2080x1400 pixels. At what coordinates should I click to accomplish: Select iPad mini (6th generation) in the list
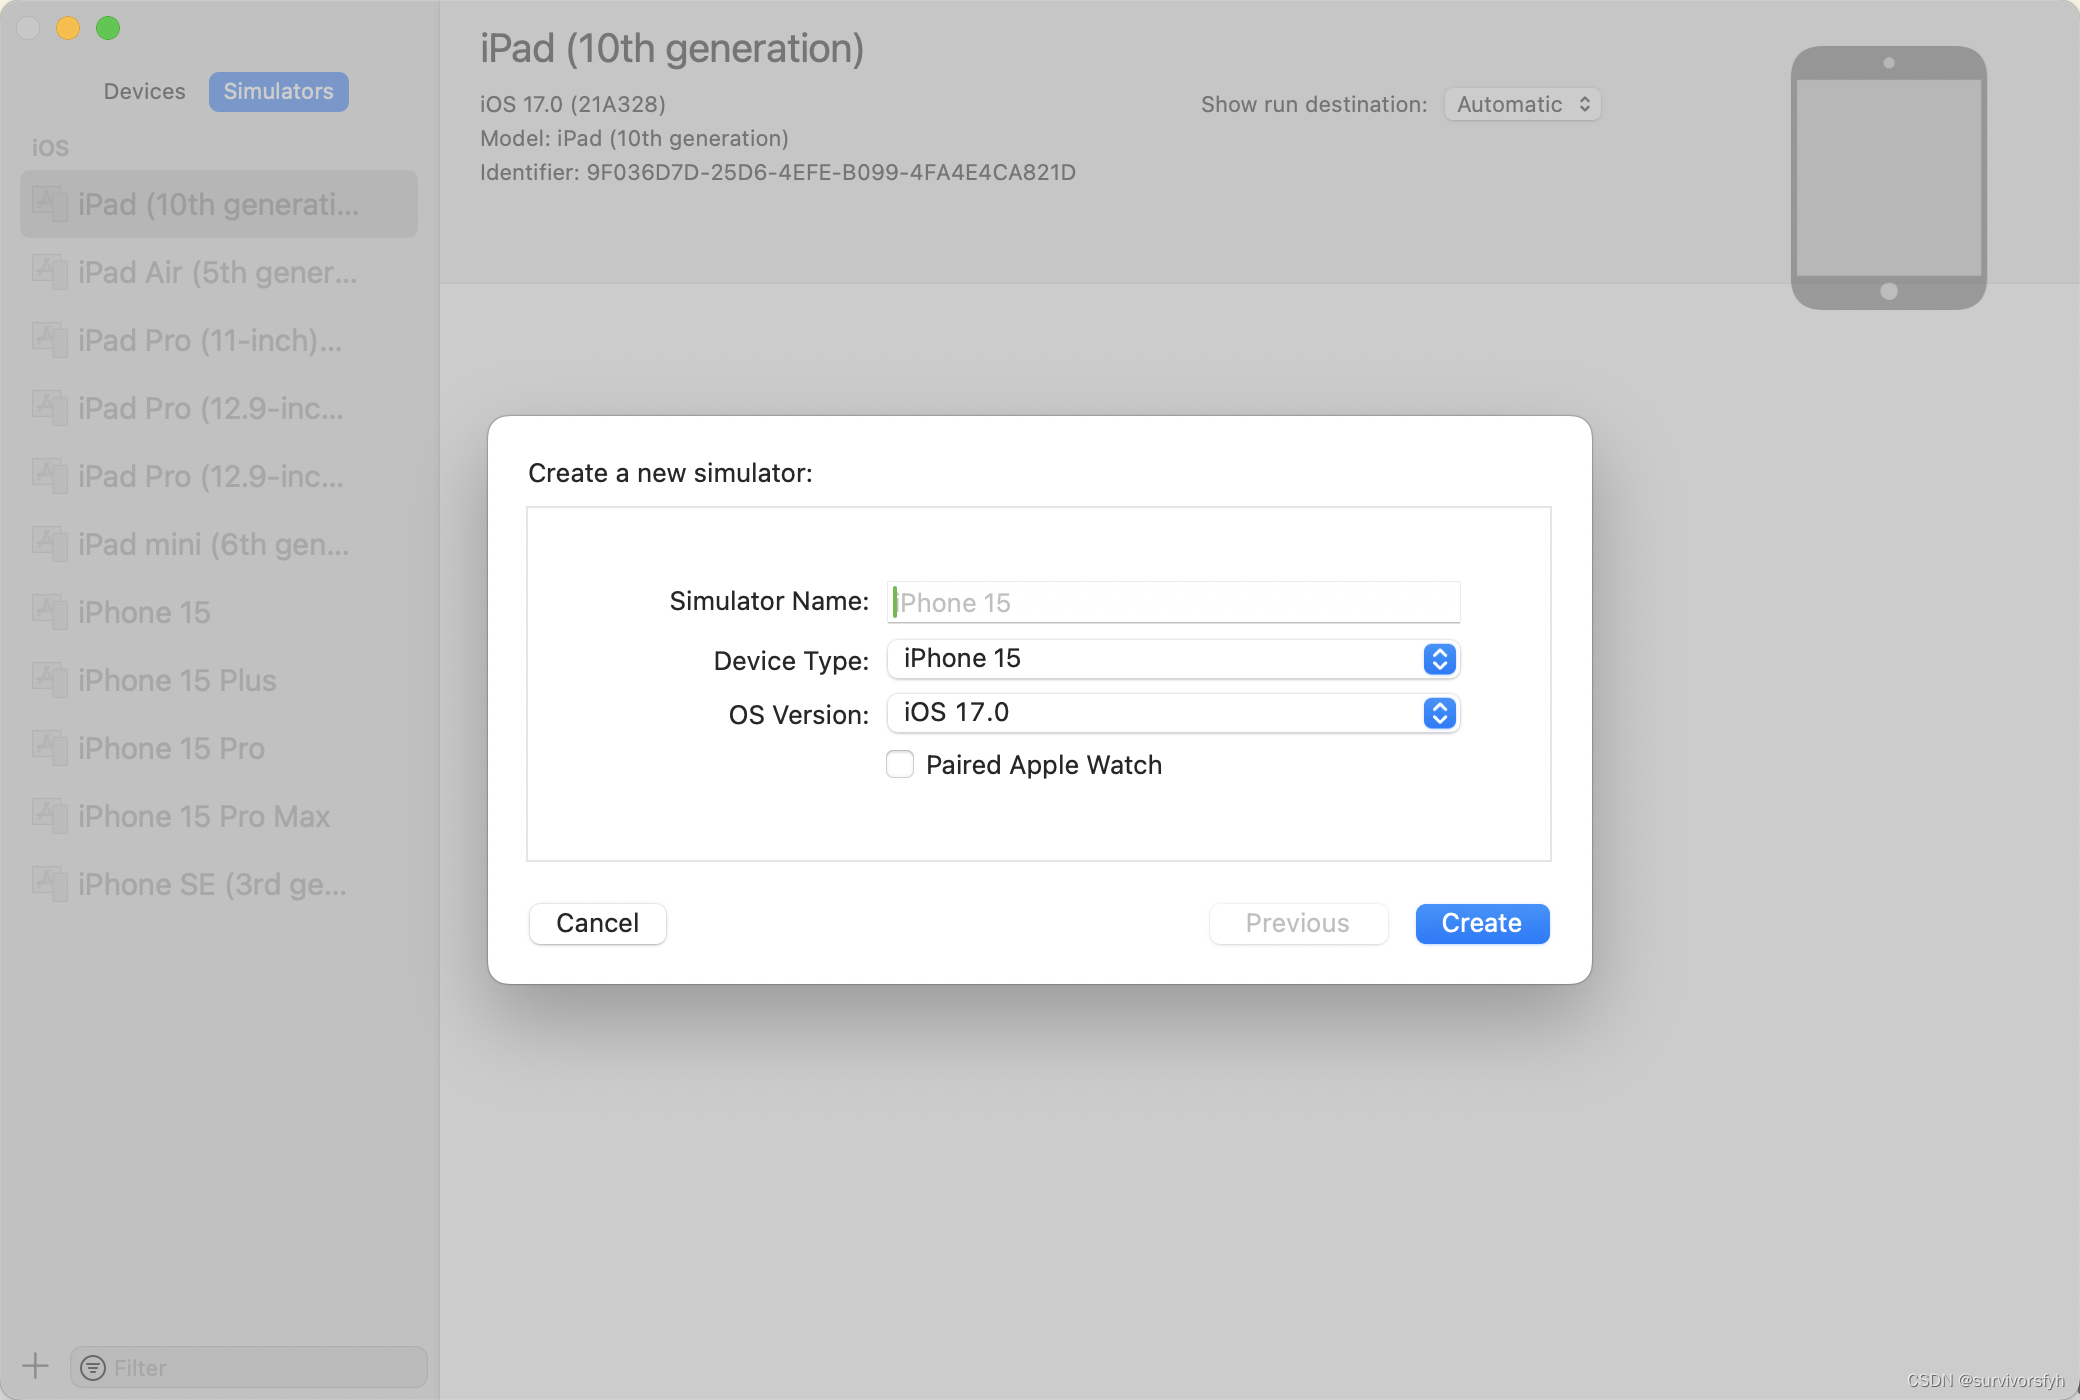click(219, 544)
